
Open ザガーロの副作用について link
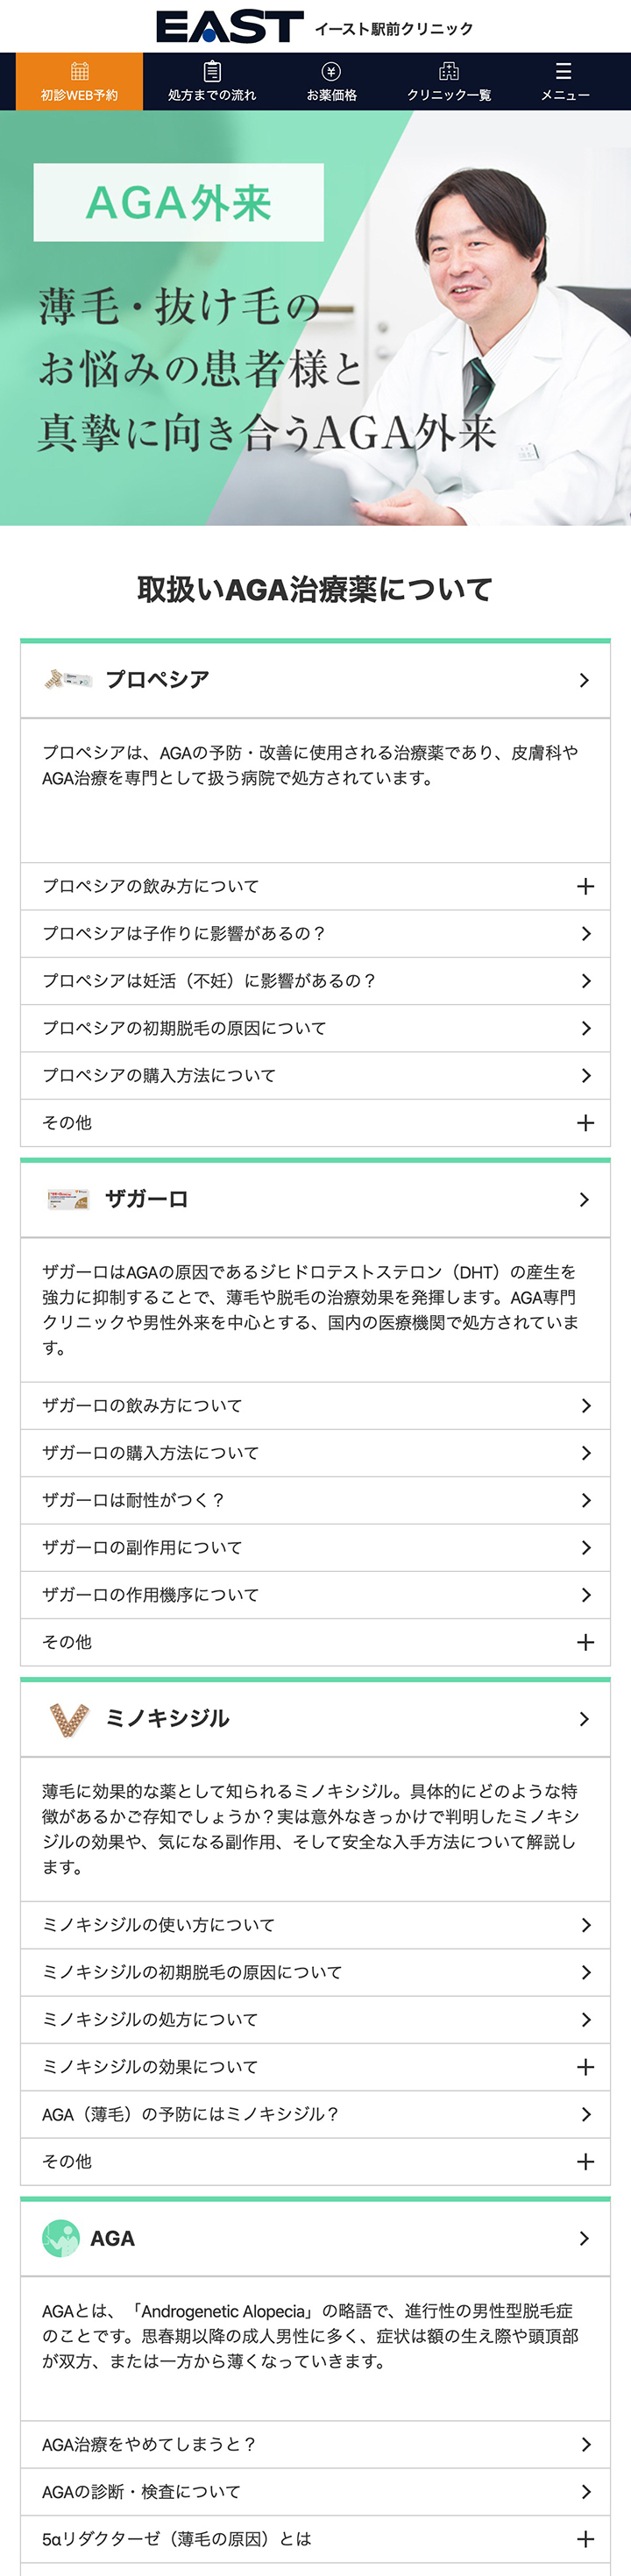[315, 1547]
